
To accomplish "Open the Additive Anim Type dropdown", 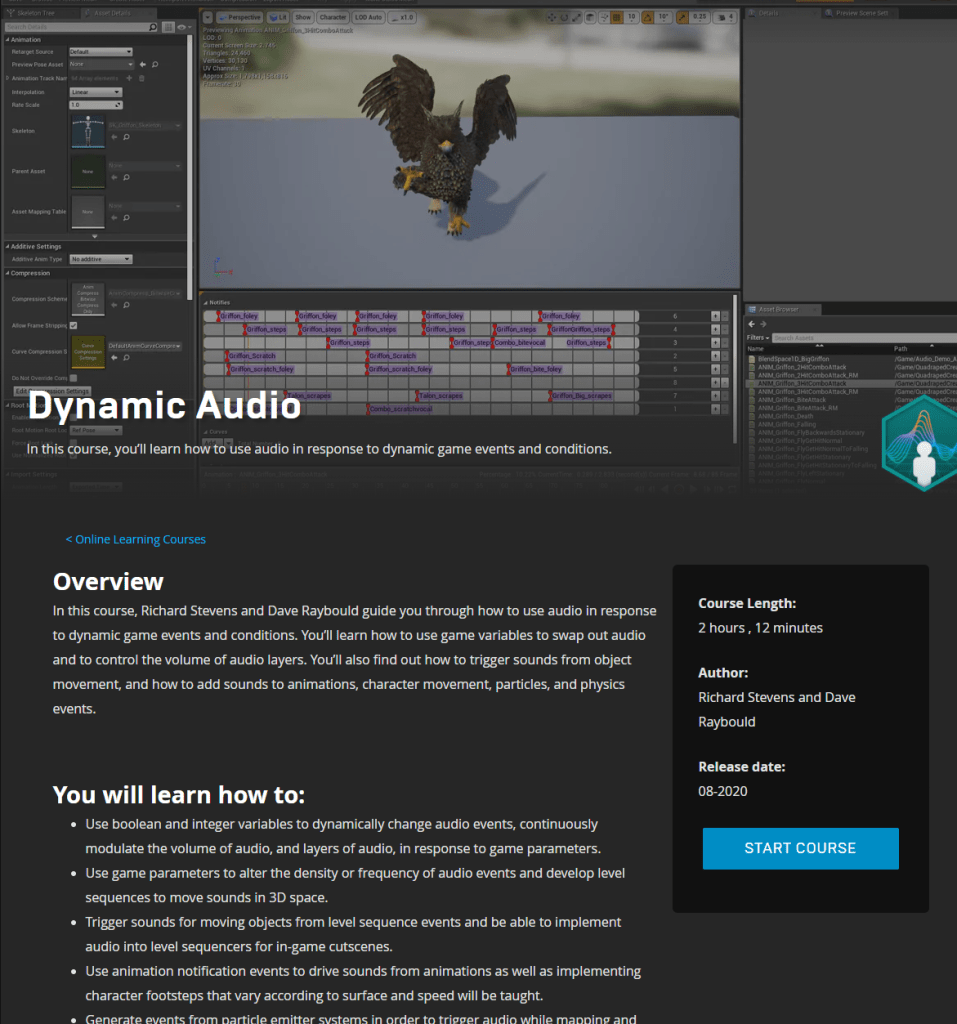I will point(100,259).
